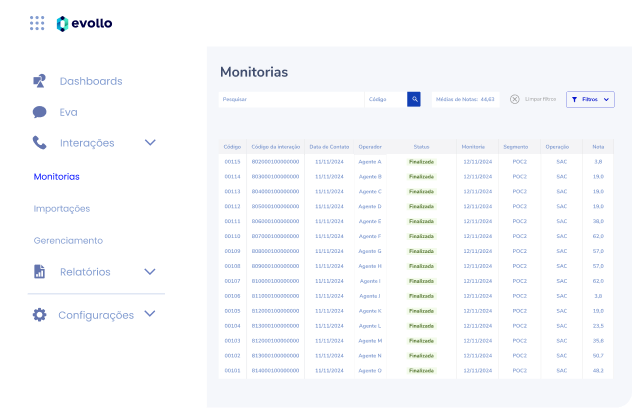Image resolution: width=632 pixels, height=408 pixels.
Task: Click the Eva chat bubble icon
Action: [x=40, y=112]
